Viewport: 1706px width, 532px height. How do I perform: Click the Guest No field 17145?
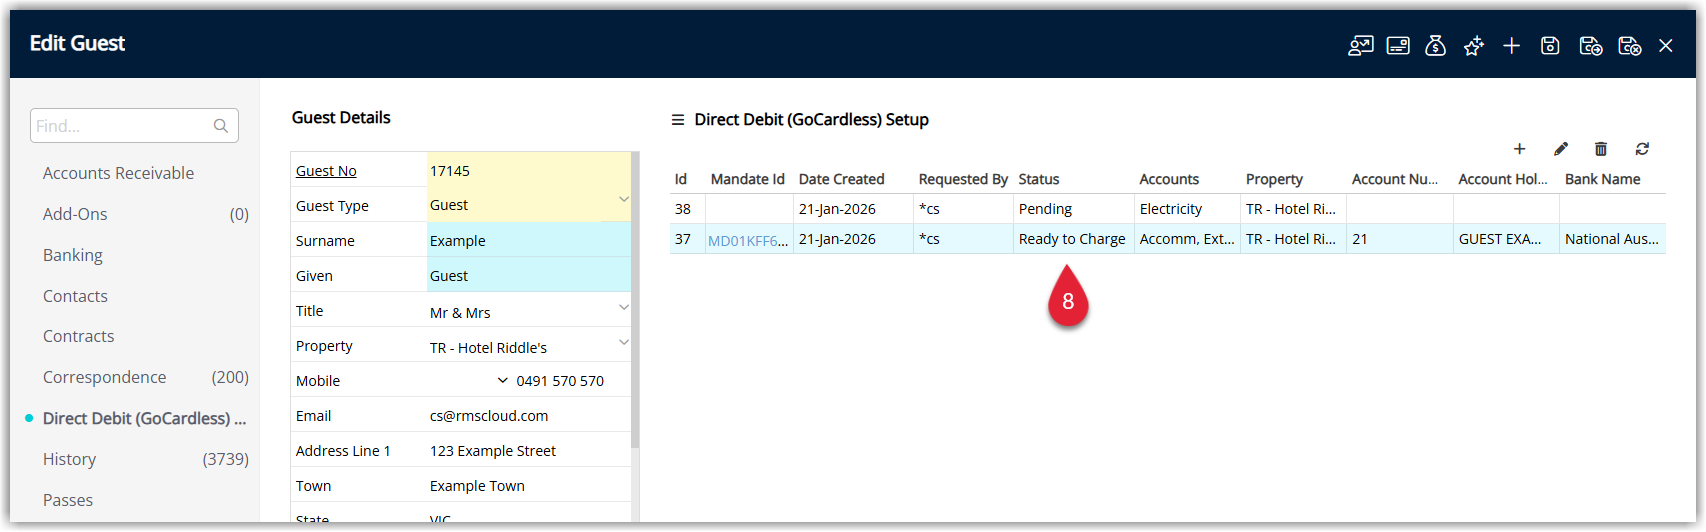(x=529, y=171)
